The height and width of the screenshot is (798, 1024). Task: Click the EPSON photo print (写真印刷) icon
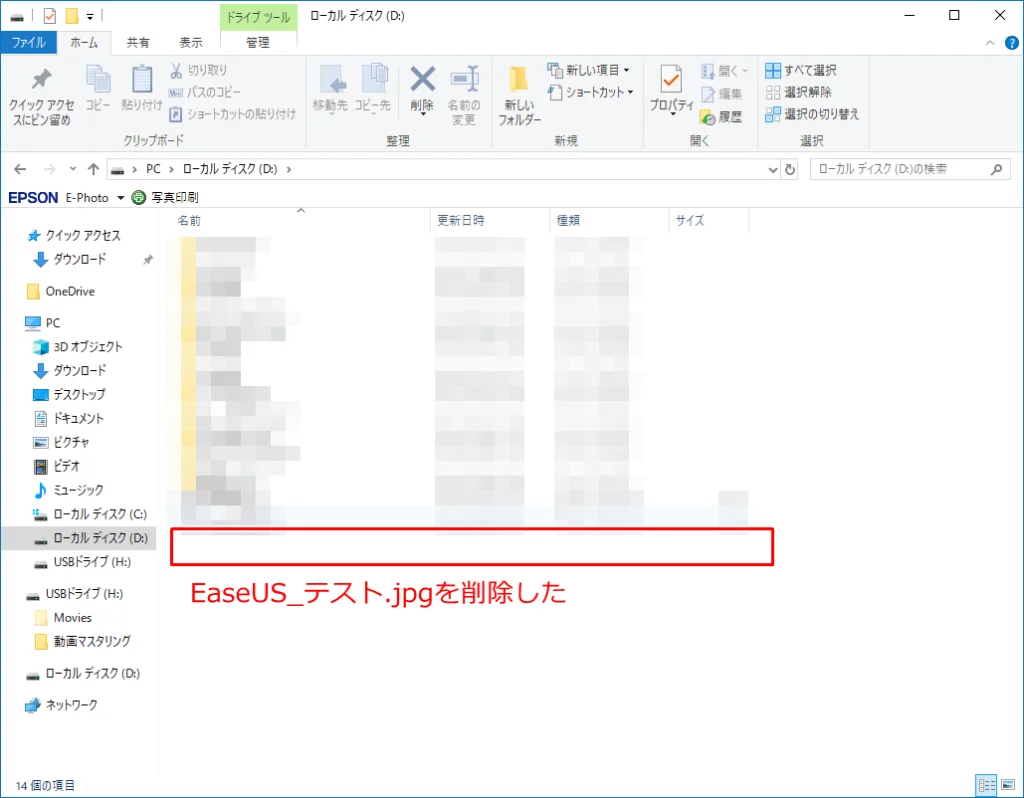click(139, 197)
